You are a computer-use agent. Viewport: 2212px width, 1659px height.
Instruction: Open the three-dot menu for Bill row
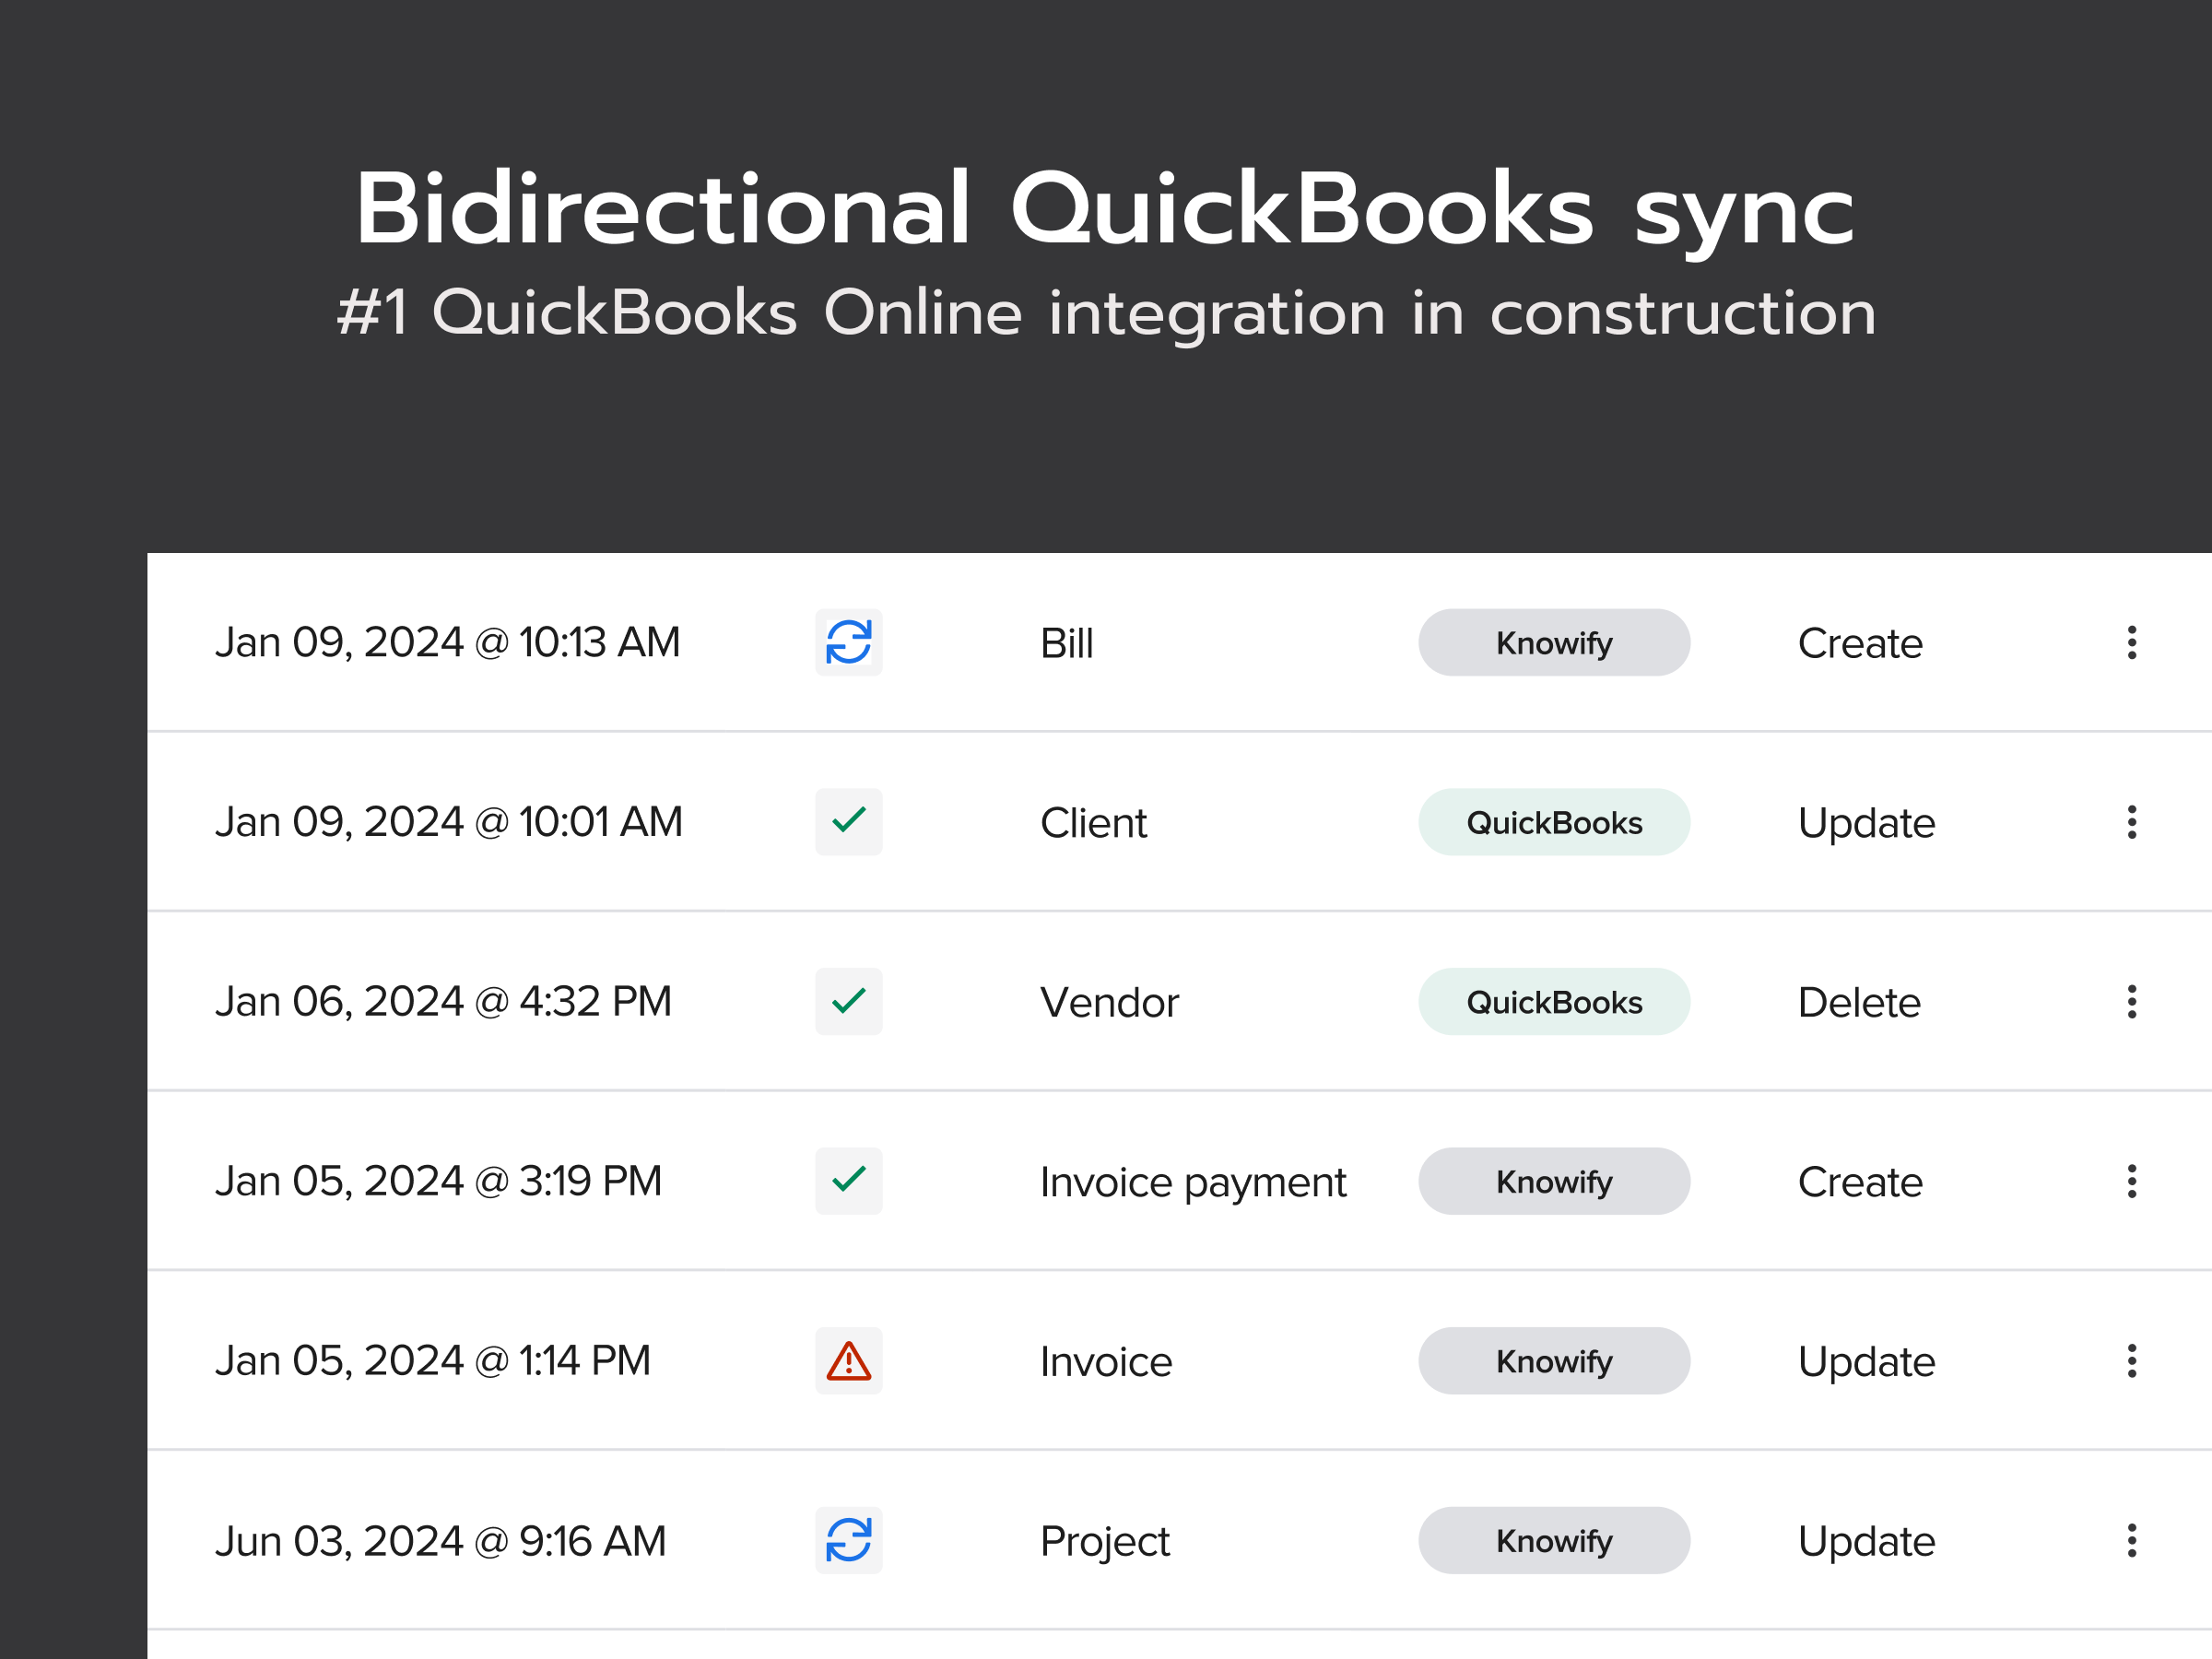(2132, 642)
